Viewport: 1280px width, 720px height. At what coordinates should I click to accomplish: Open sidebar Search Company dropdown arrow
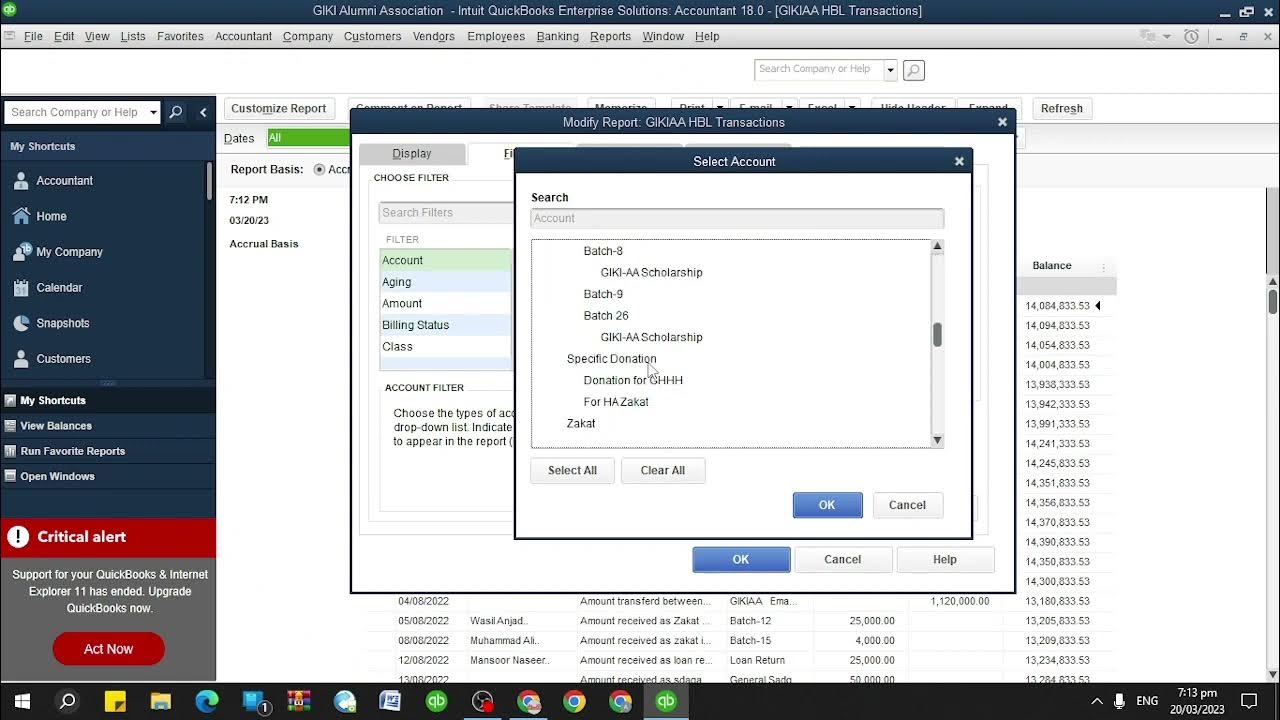coord(153,112)
